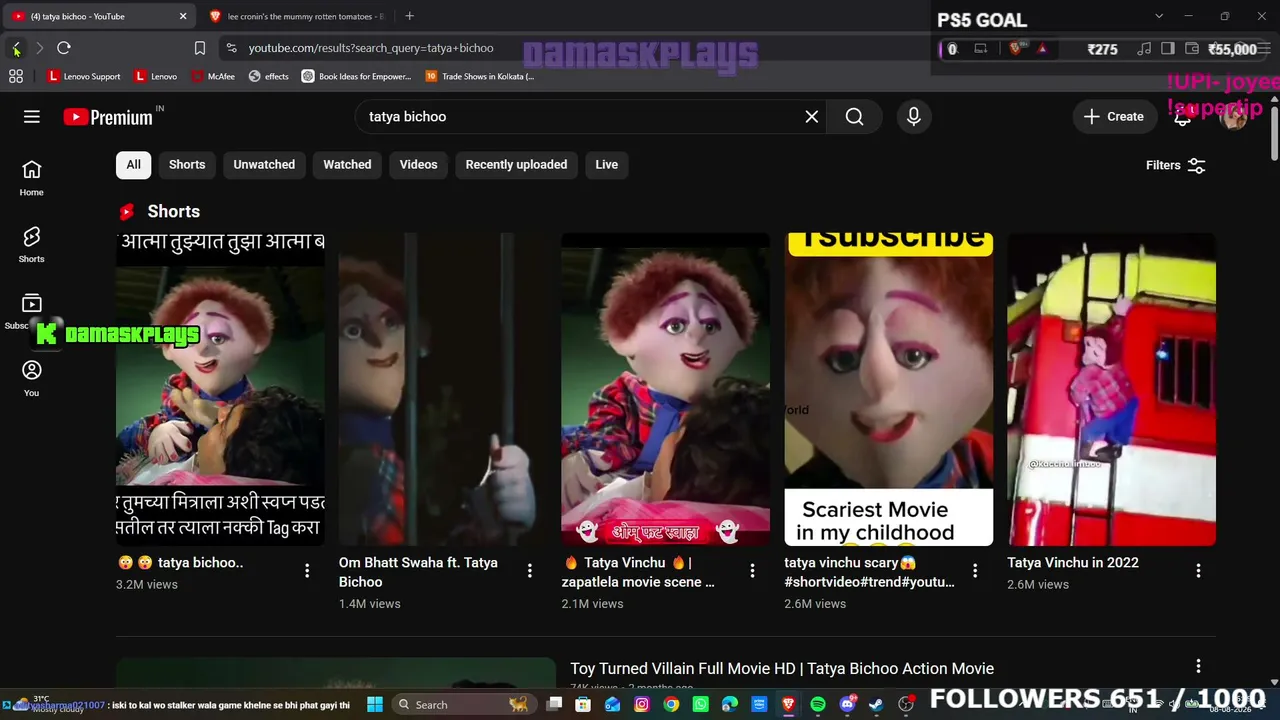
Task: Open Shorts in the sidebar
Action: 32,245
